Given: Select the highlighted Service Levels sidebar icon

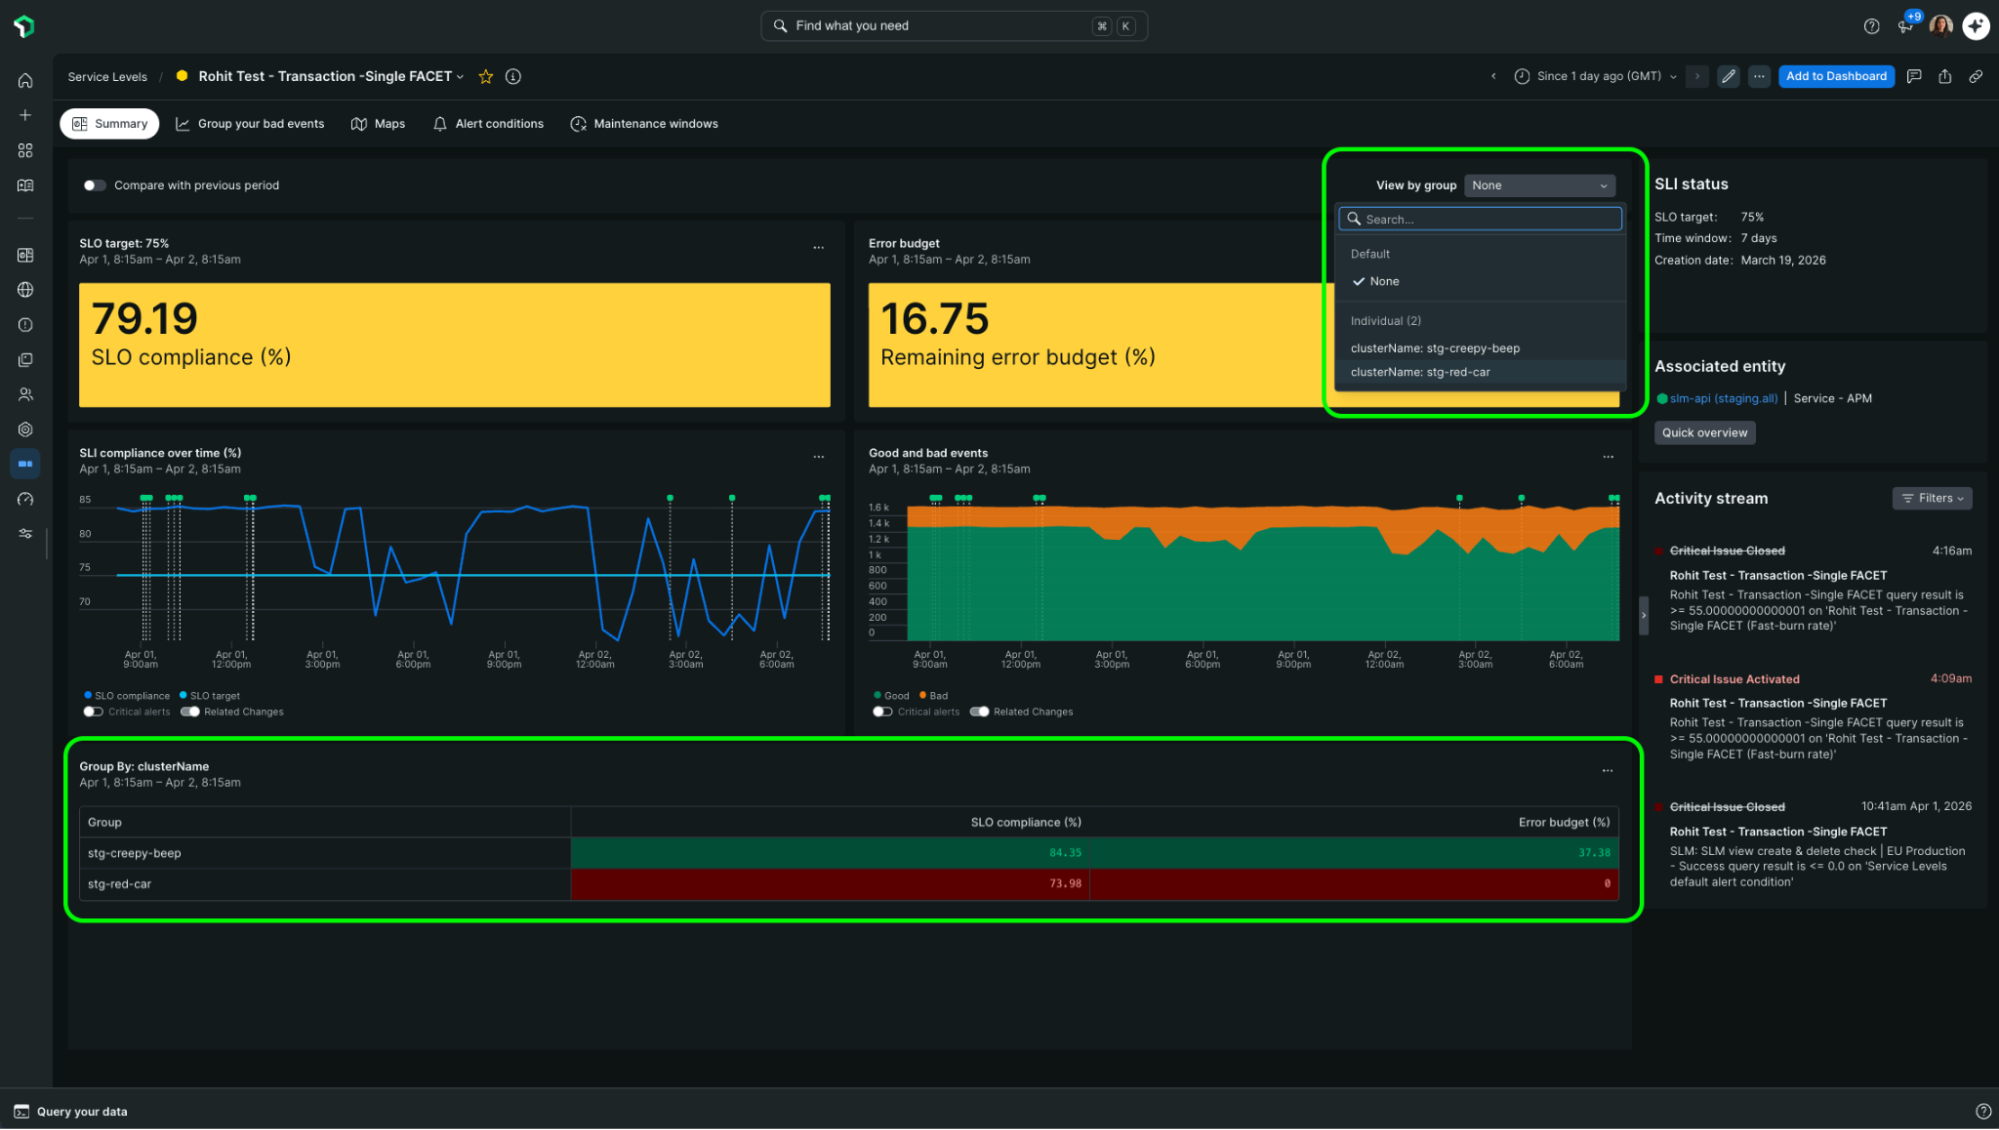Looking at the screenshot, I should pos(25,464).
